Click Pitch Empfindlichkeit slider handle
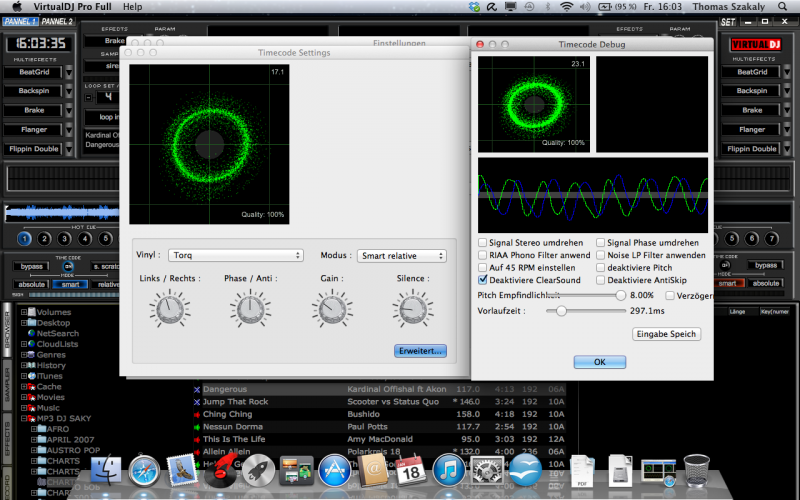Screen dimensions: 800x500 620,295
